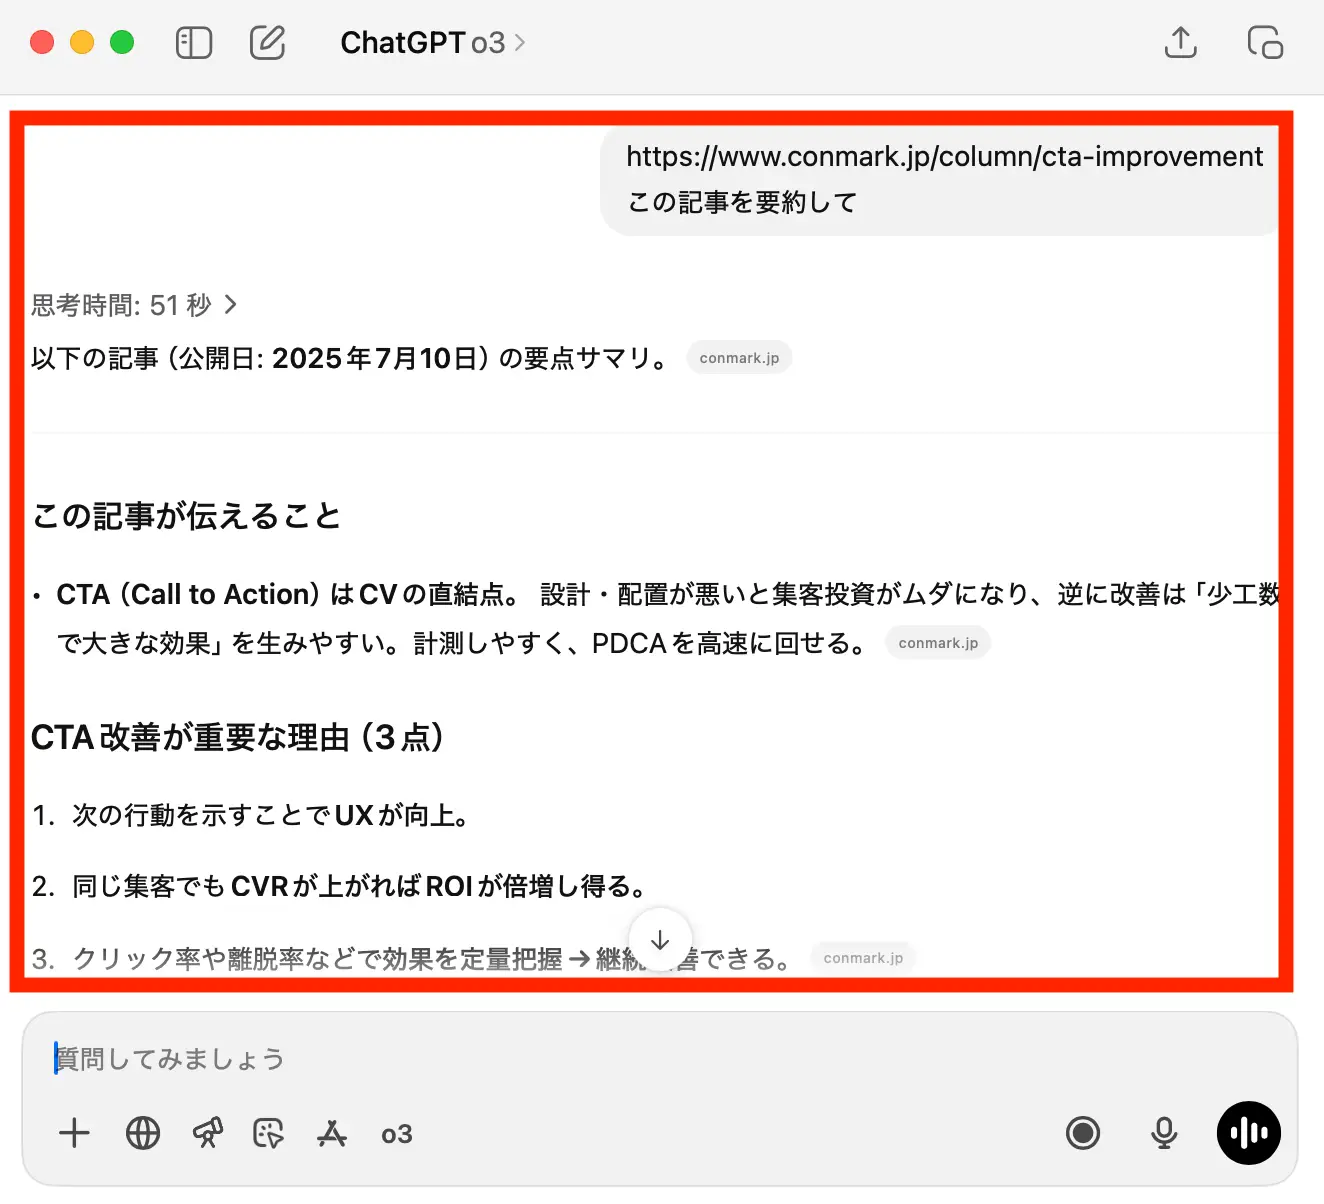Start voice mode with waveform button
This screenshot has width=1324, height=1204.
pyautogui.click(x=1249, y=1133)
